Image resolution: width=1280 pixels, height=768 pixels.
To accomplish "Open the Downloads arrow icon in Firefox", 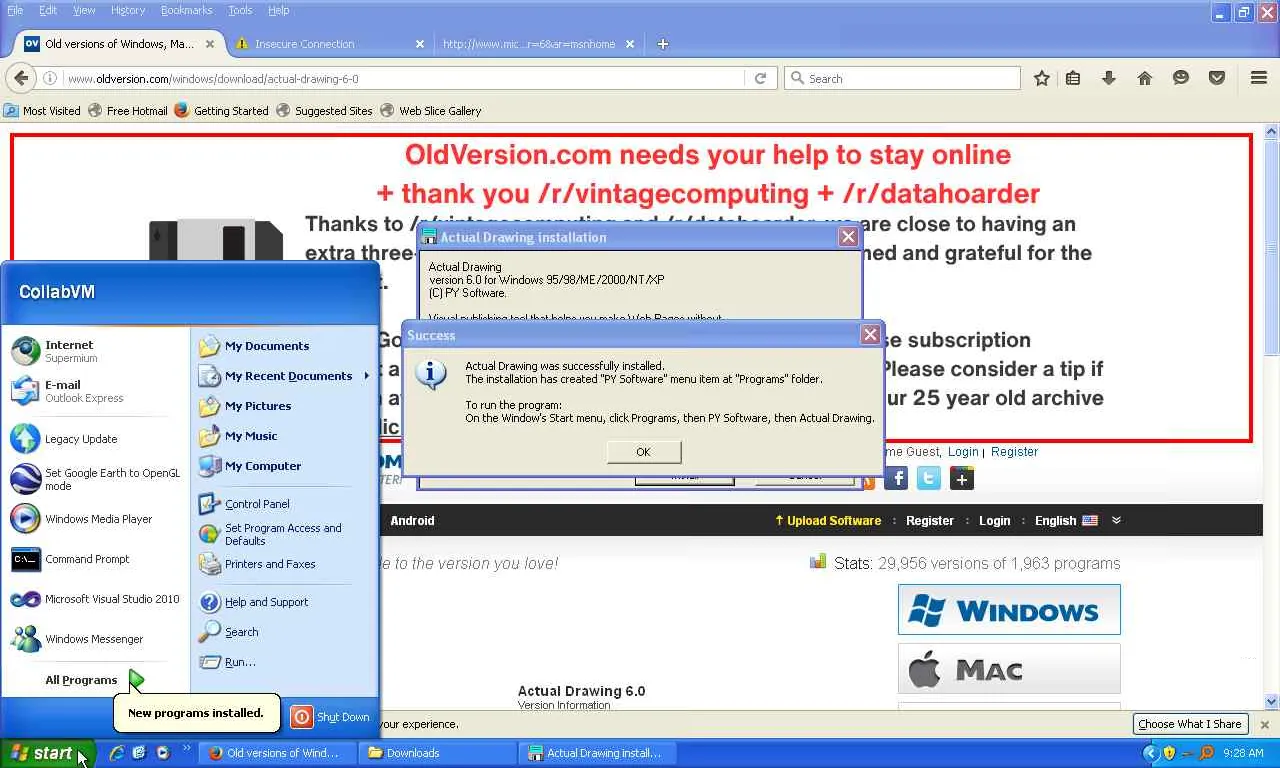I will pyautogui.click(x=1109, y=78).
